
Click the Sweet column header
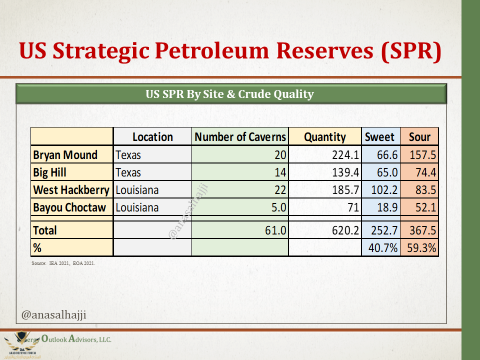pos(381,137)
